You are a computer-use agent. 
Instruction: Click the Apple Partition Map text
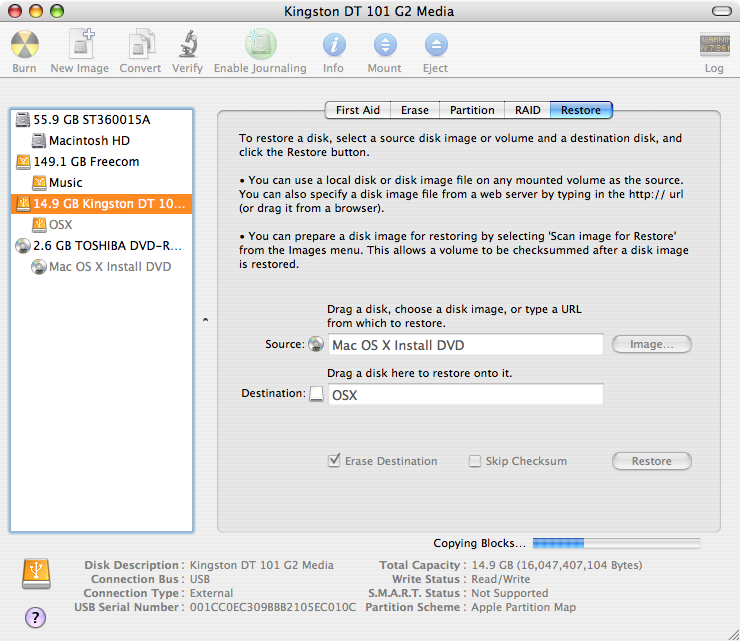coord(523,607)
